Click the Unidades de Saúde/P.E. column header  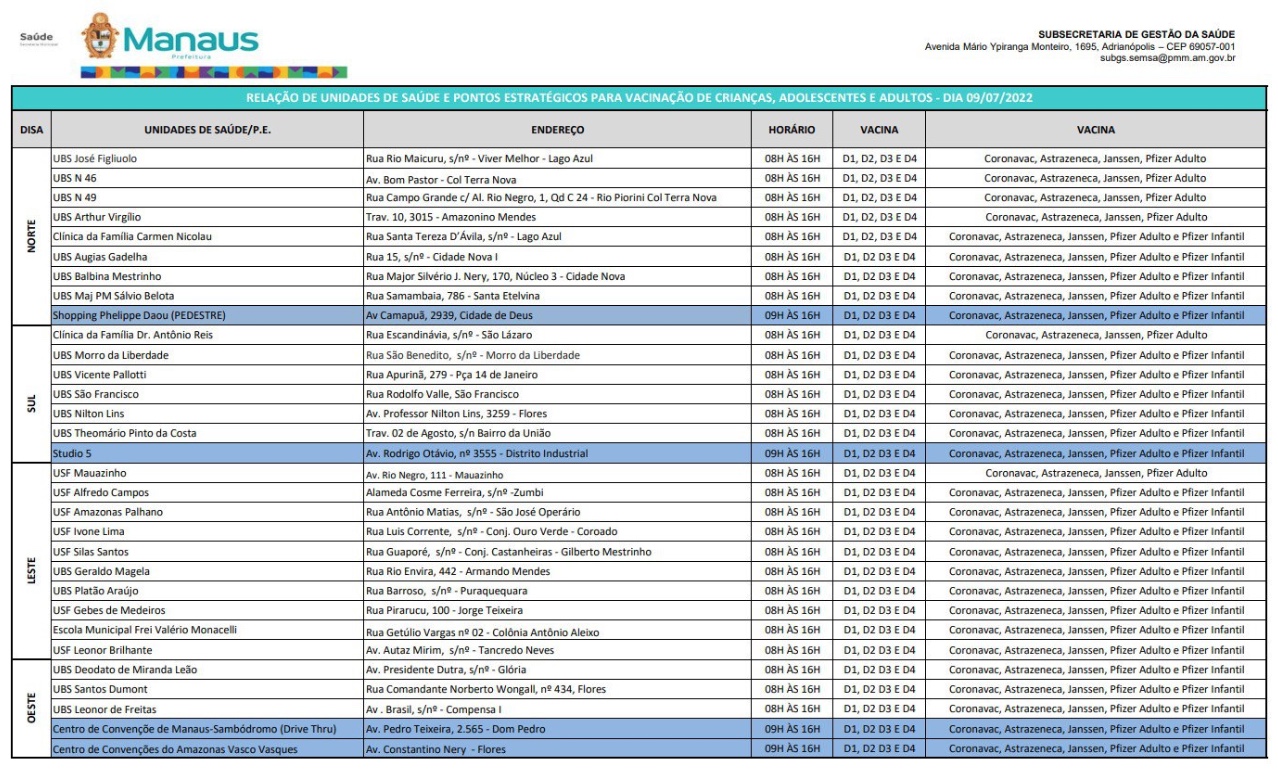click(207, 130)
